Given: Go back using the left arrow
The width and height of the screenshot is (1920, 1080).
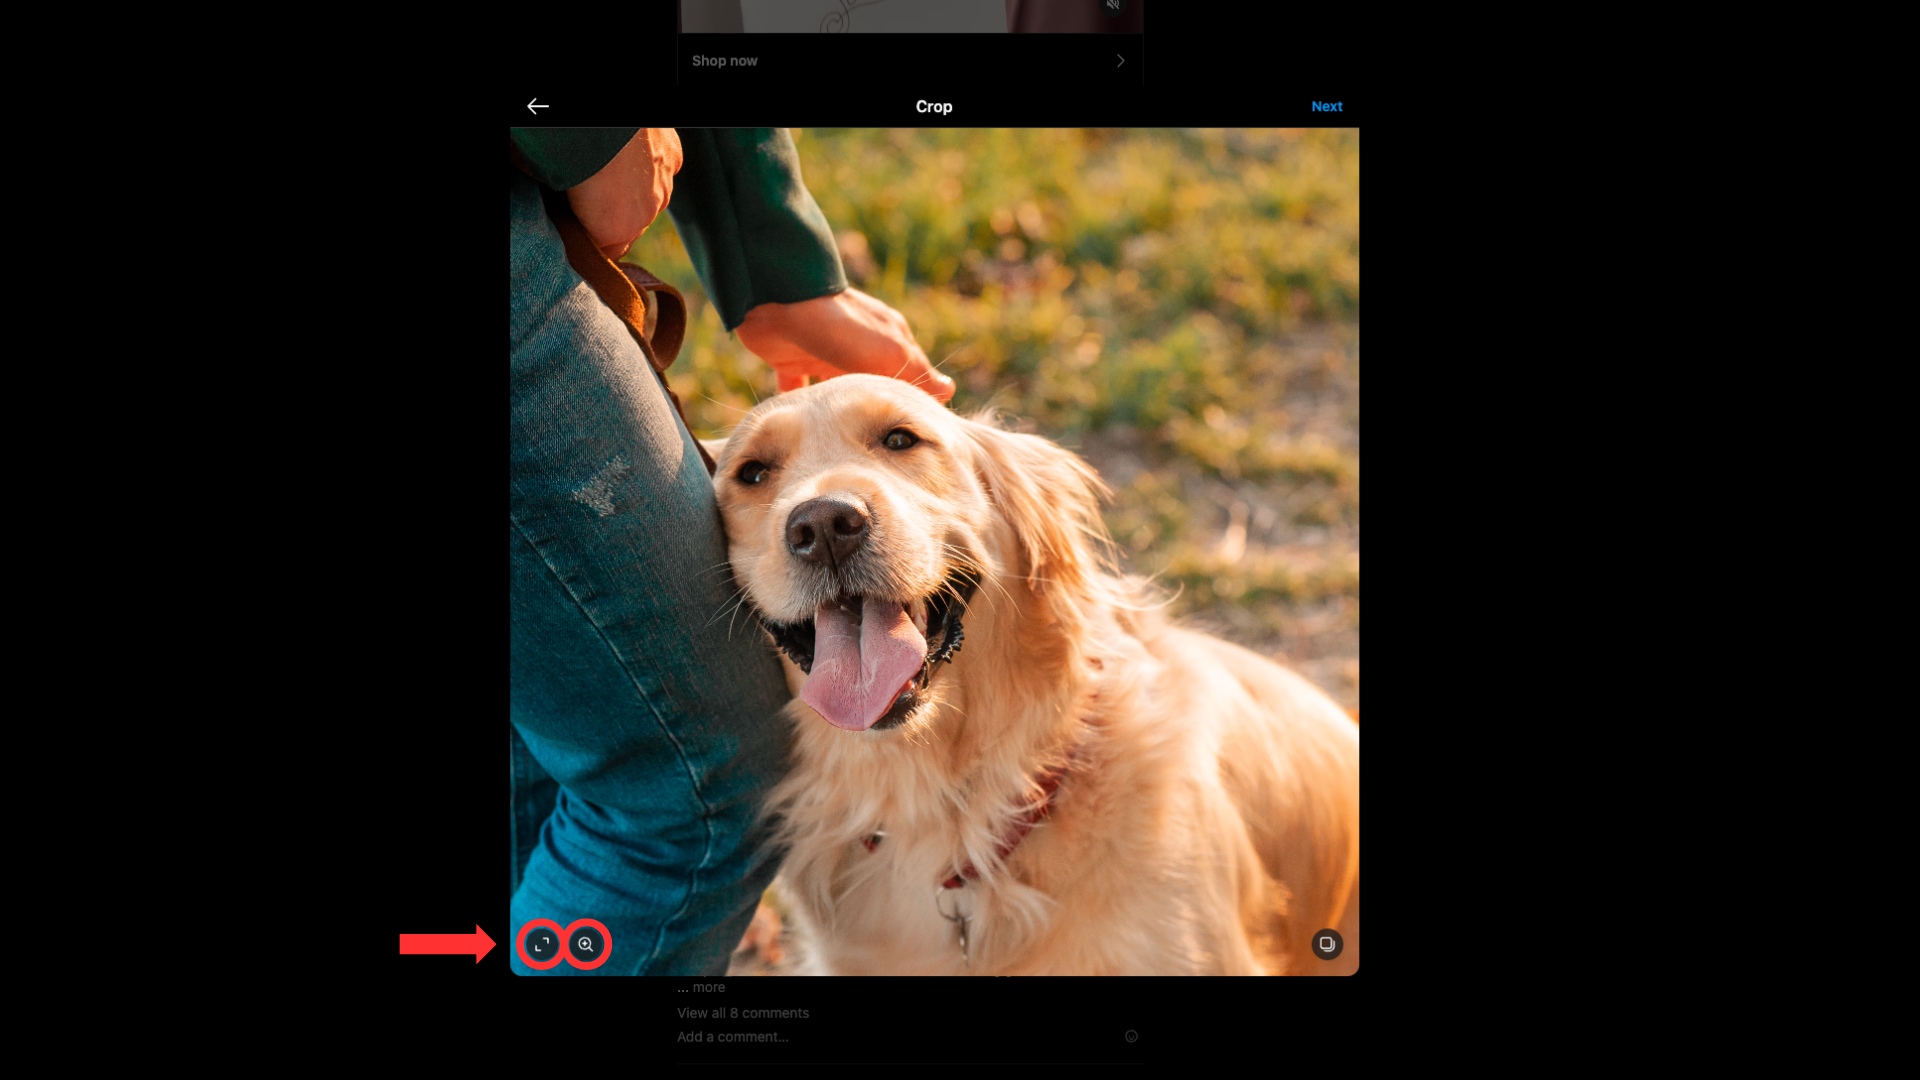Looking at the screenshot, I should click(x=538, y=106).
